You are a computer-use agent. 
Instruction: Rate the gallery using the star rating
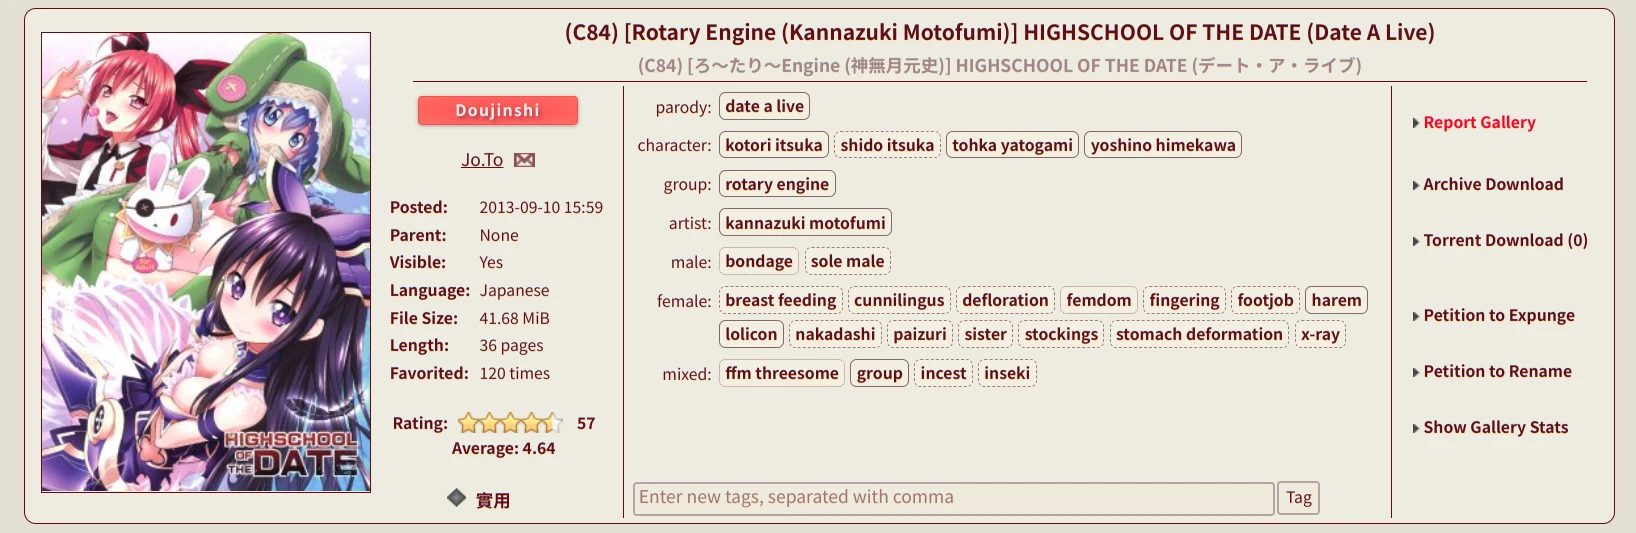pyautogui.click(x=510, y=423)
